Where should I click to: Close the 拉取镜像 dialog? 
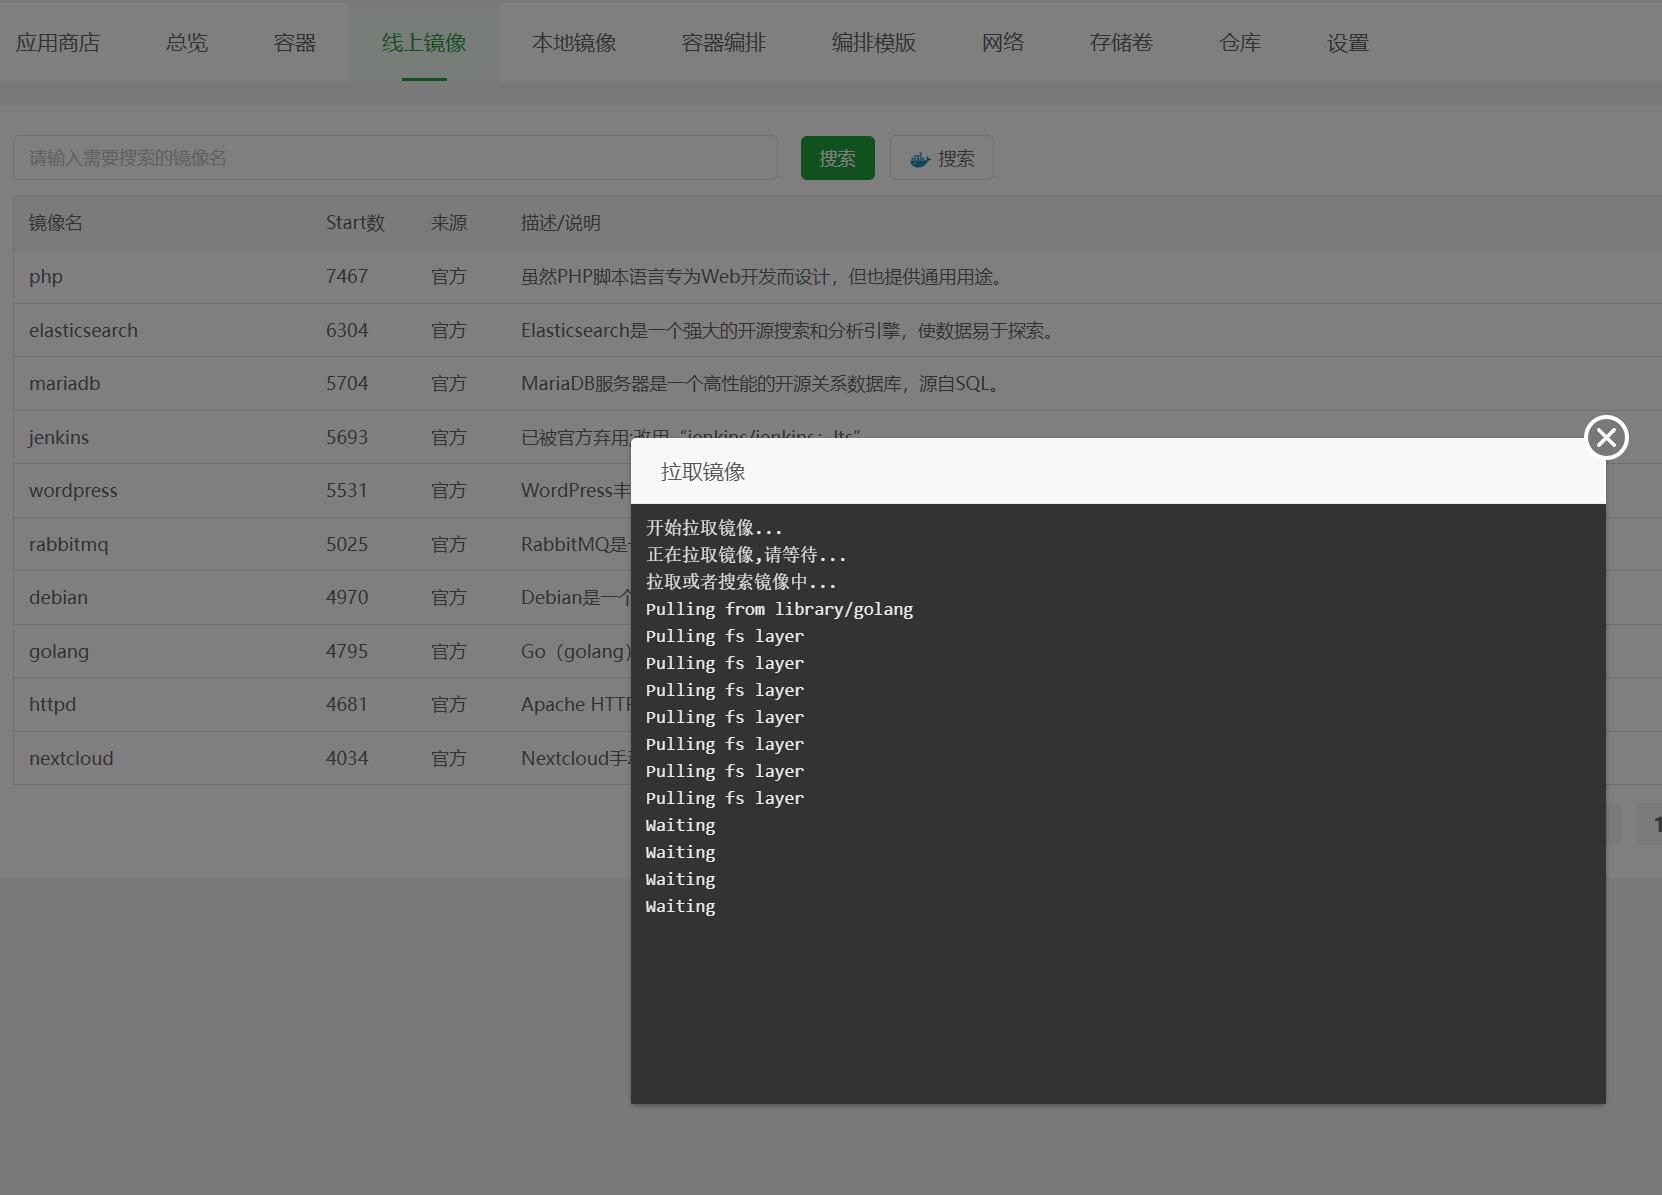tap(1606, 437)
